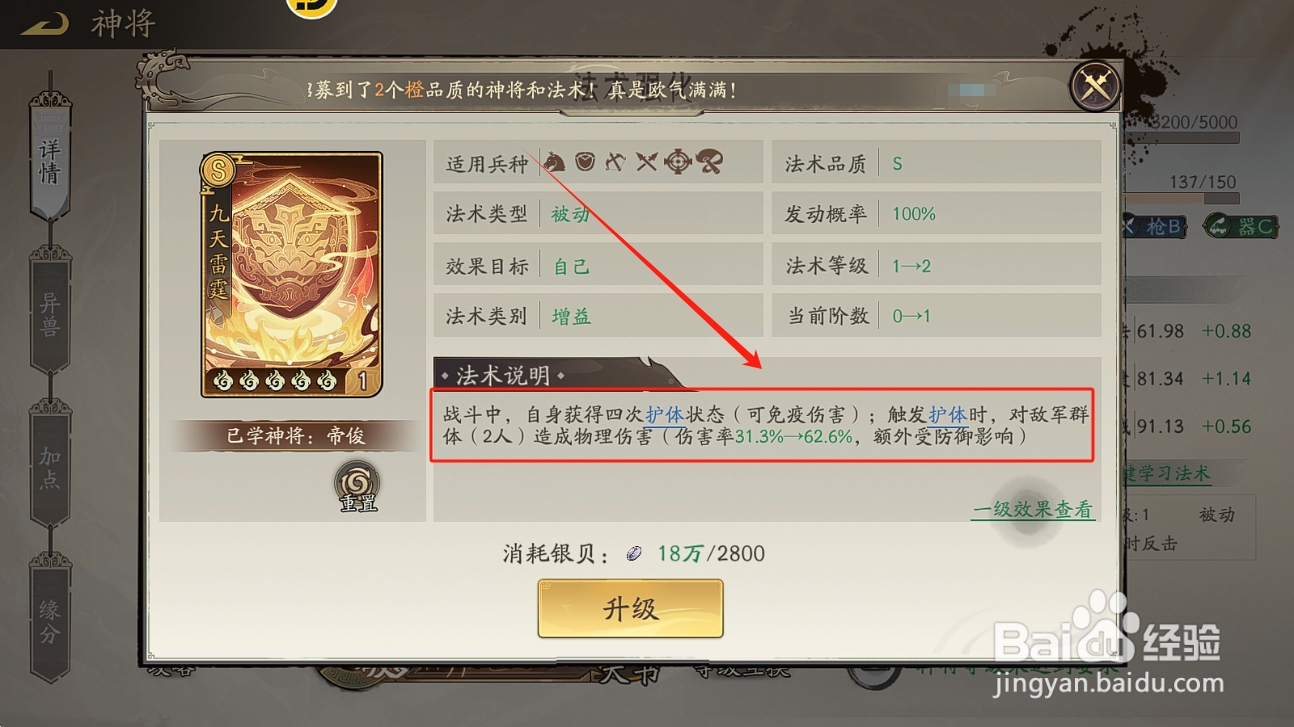Click the silver shell currency icon
The width and height of the screenshot is (1294, 727).
634,553
